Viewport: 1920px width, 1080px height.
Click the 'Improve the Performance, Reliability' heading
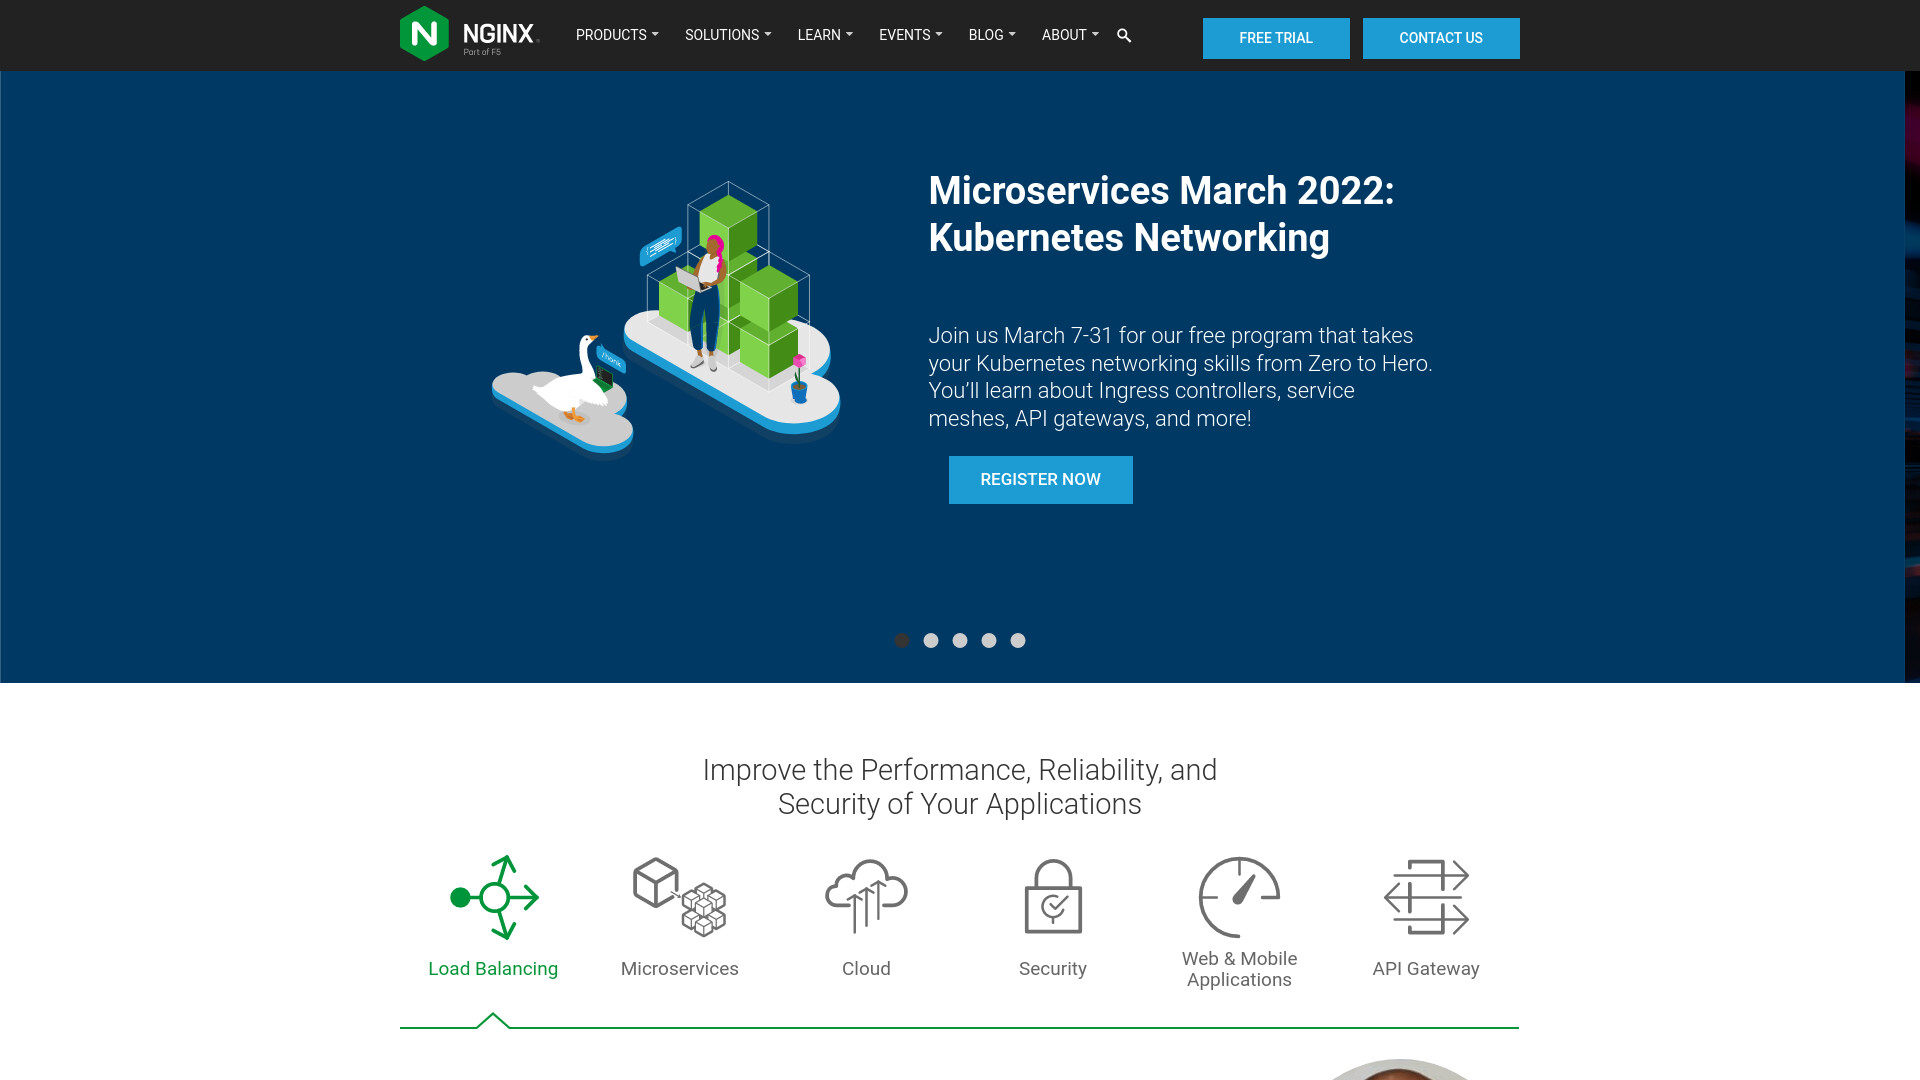point(960,787)
